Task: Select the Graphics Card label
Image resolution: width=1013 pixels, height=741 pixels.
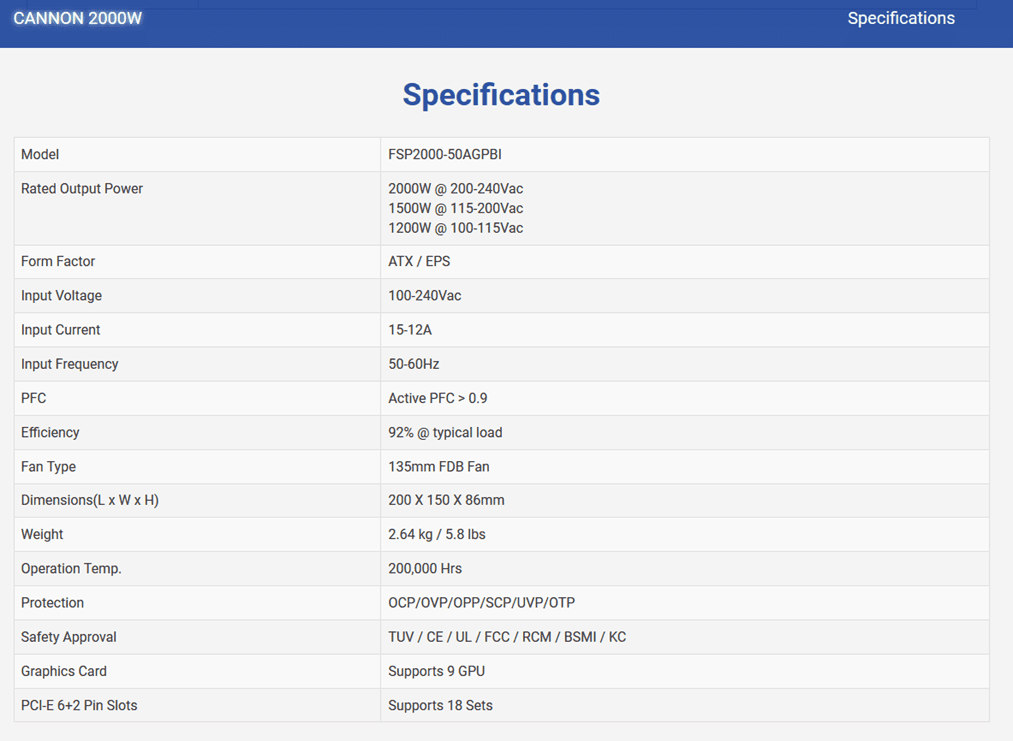Action: [x=64, y=671]
